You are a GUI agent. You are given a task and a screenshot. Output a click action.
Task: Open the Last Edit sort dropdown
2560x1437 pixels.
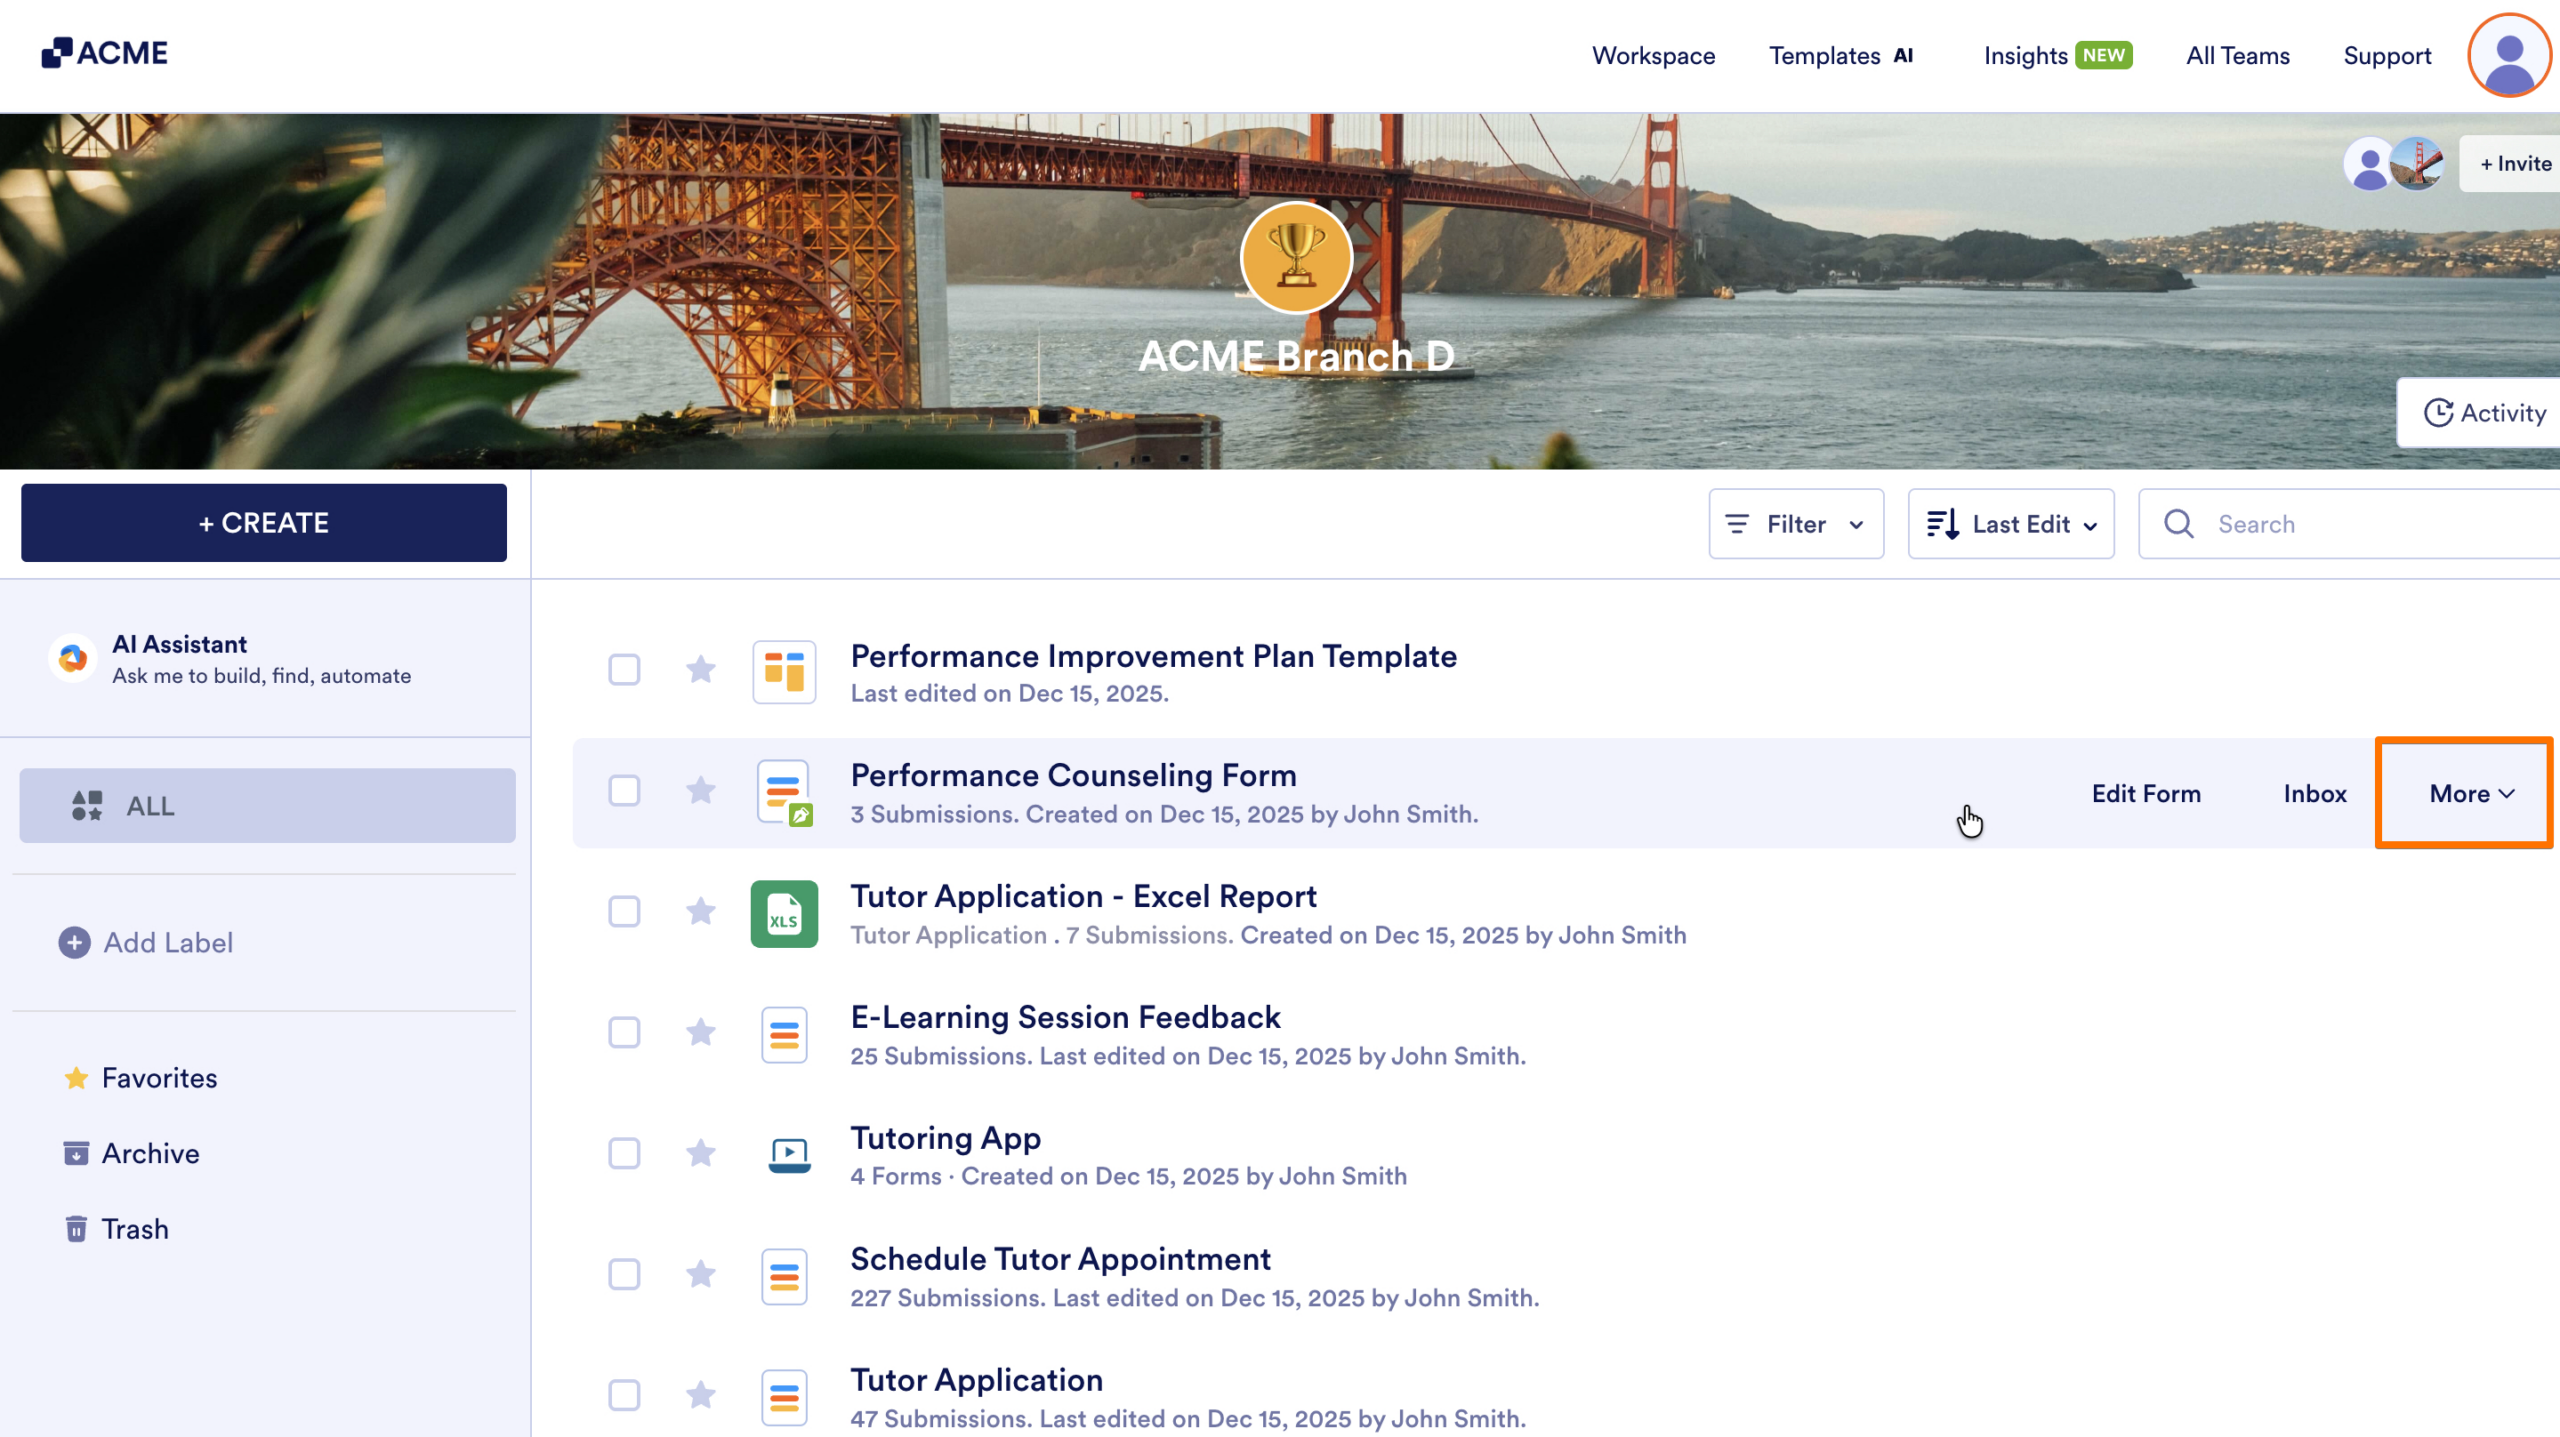pos(2010,523)
